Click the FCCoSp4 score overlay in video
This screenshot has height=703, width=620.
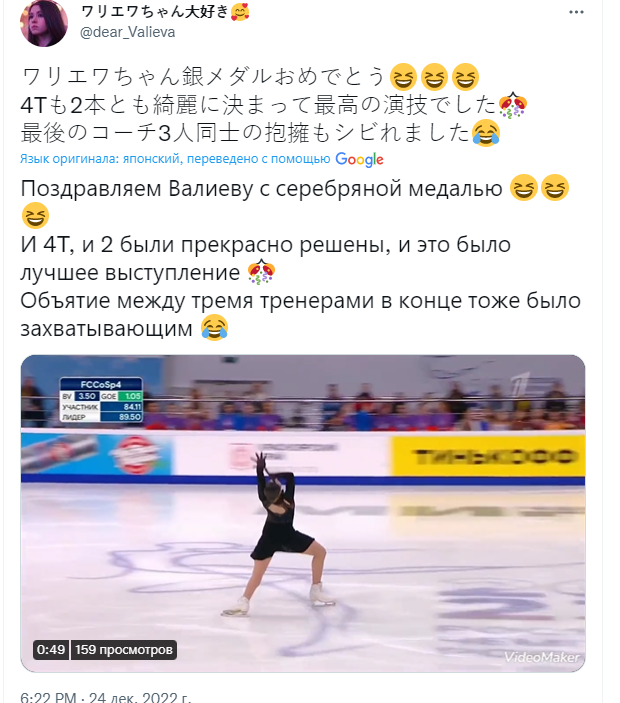point(101,400)
